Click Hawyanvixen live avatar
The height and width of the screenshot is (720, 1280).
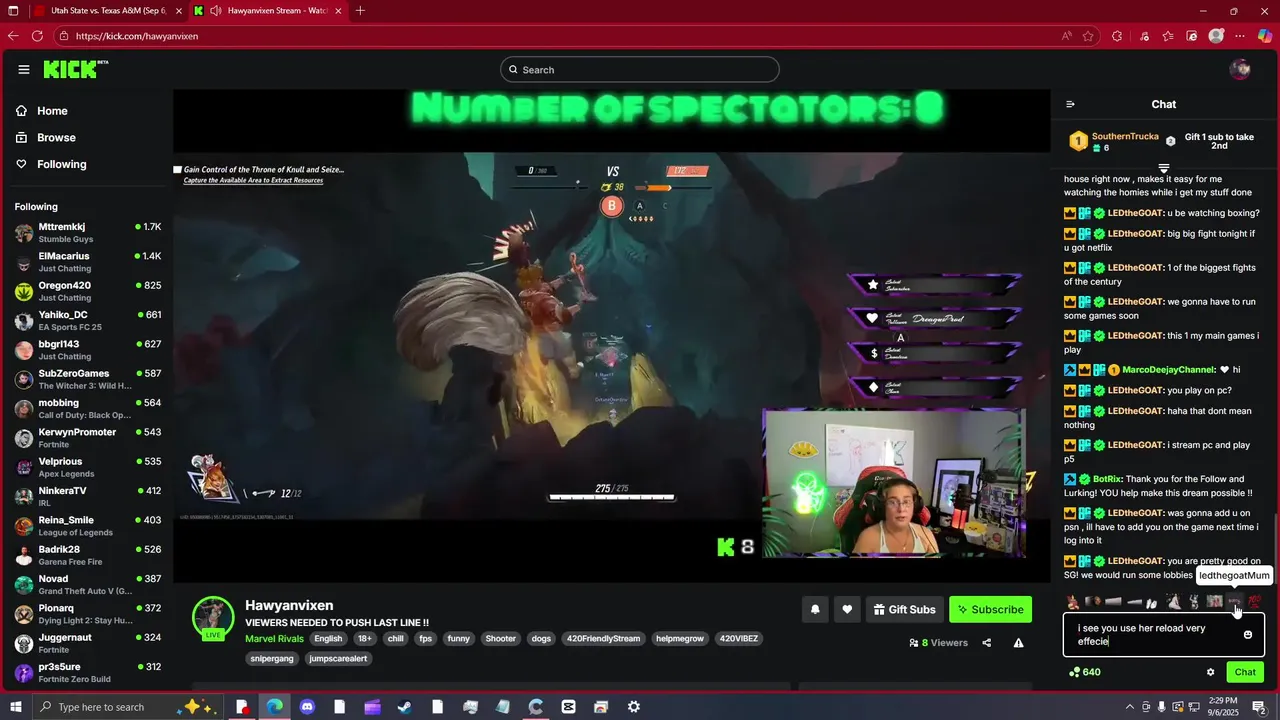(x=213, y=619)
